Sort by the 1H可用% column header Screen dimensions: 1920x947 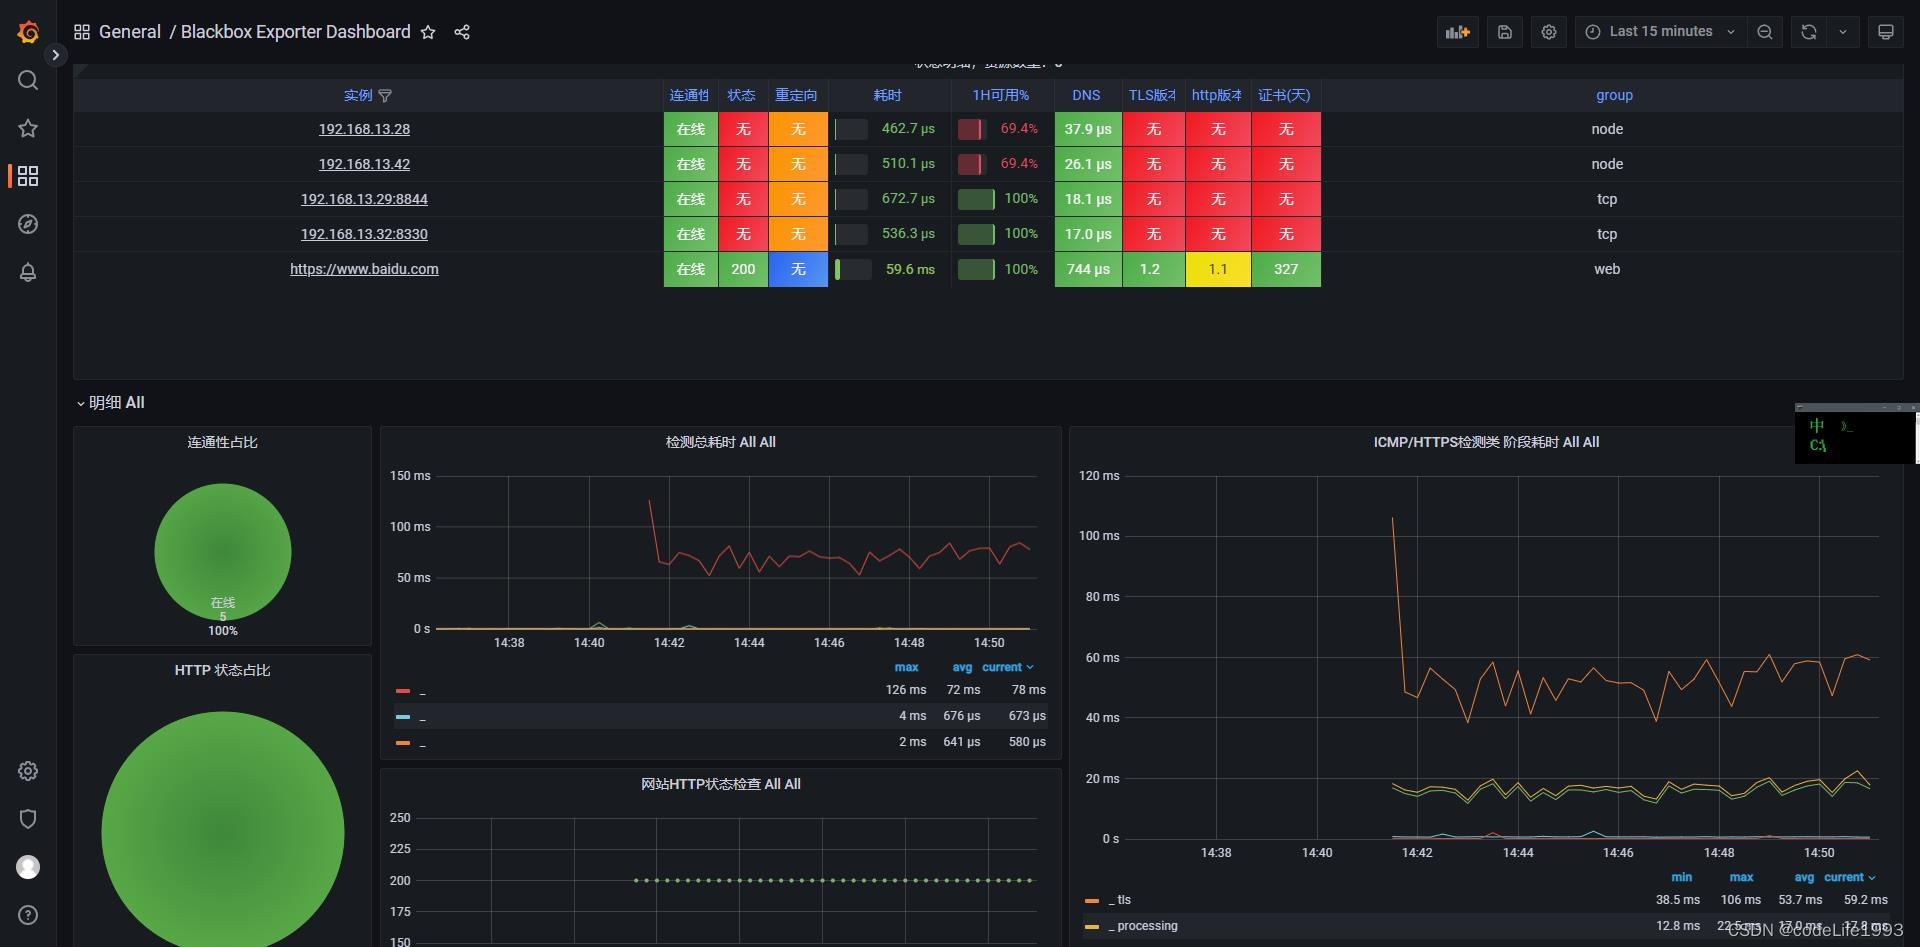[x=1000, y=95]
